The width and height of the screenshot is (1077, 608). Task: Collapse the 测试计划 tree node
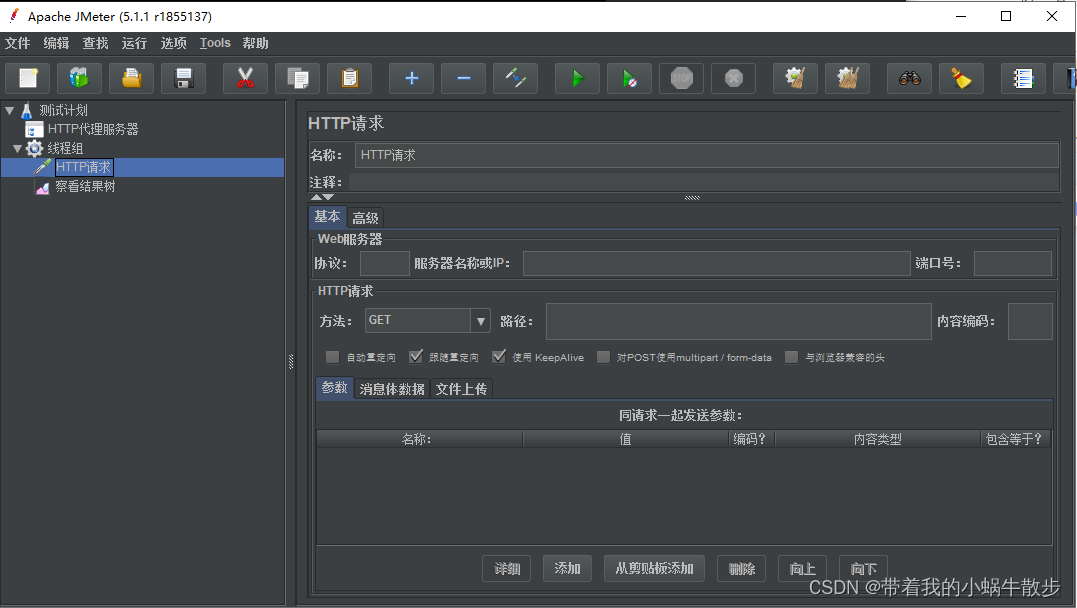click(10, 110)
